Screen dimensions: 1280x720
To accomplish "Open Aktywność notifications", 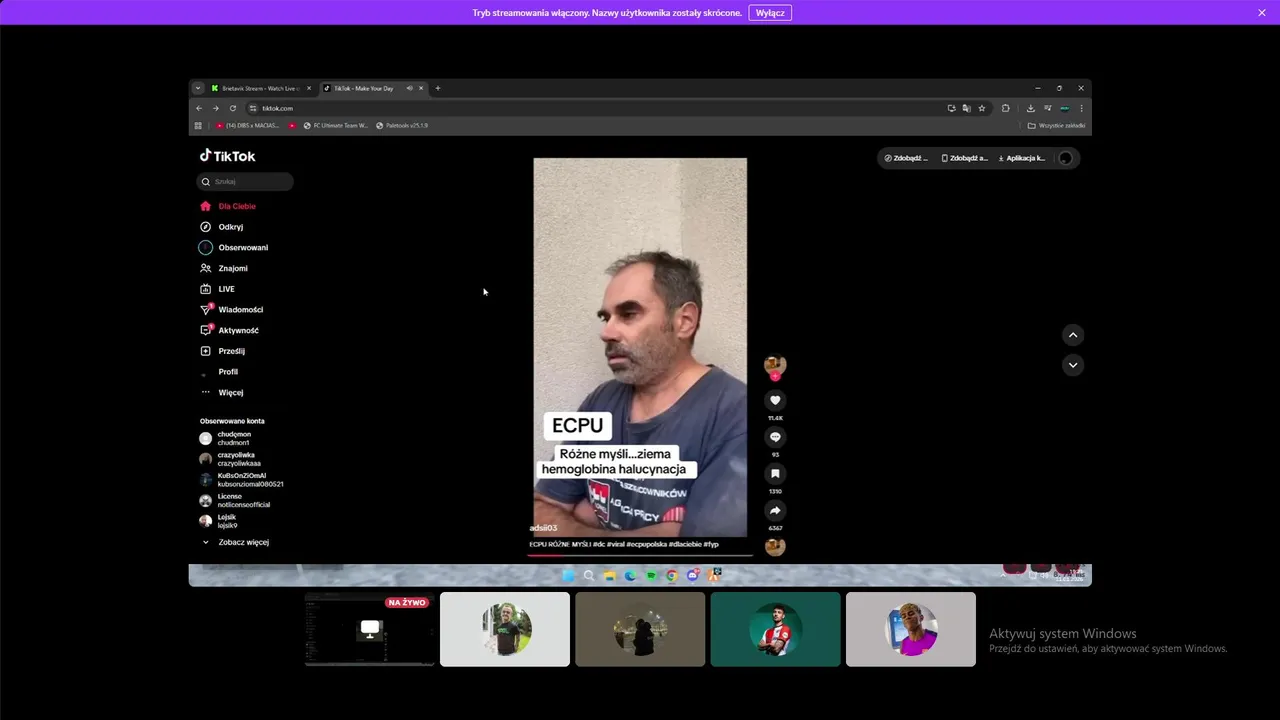I will [x=230, y=330].
